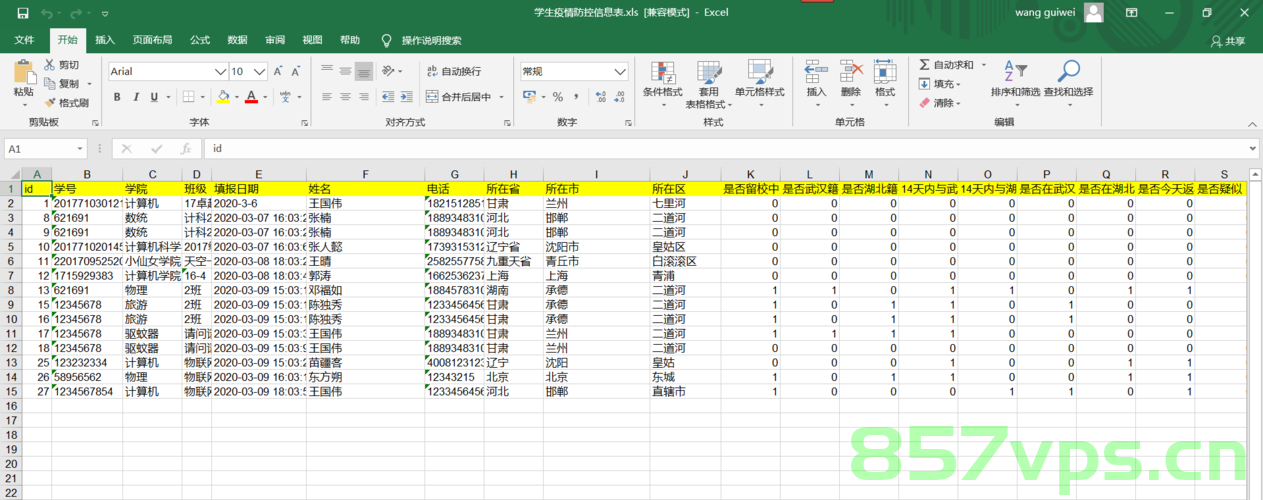Toggle Italic formatting

coord(136,97)
